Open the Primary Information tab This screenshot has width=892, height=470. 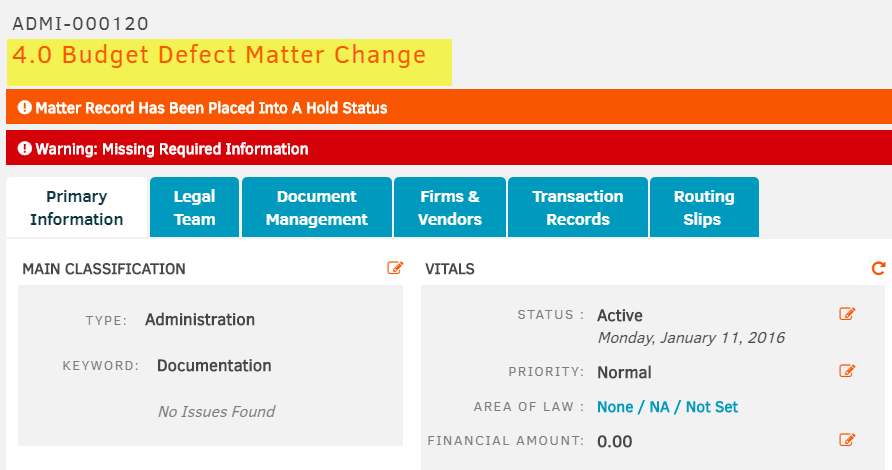(77, 207)
